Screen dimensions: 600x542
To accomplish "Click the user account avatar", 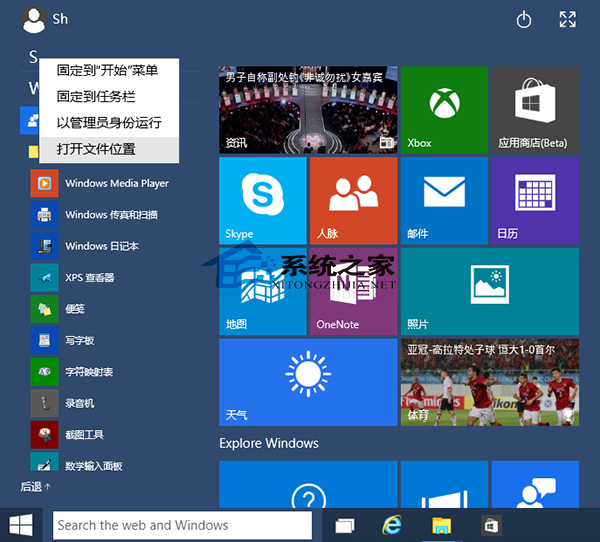I will click(x=34, y=20).
